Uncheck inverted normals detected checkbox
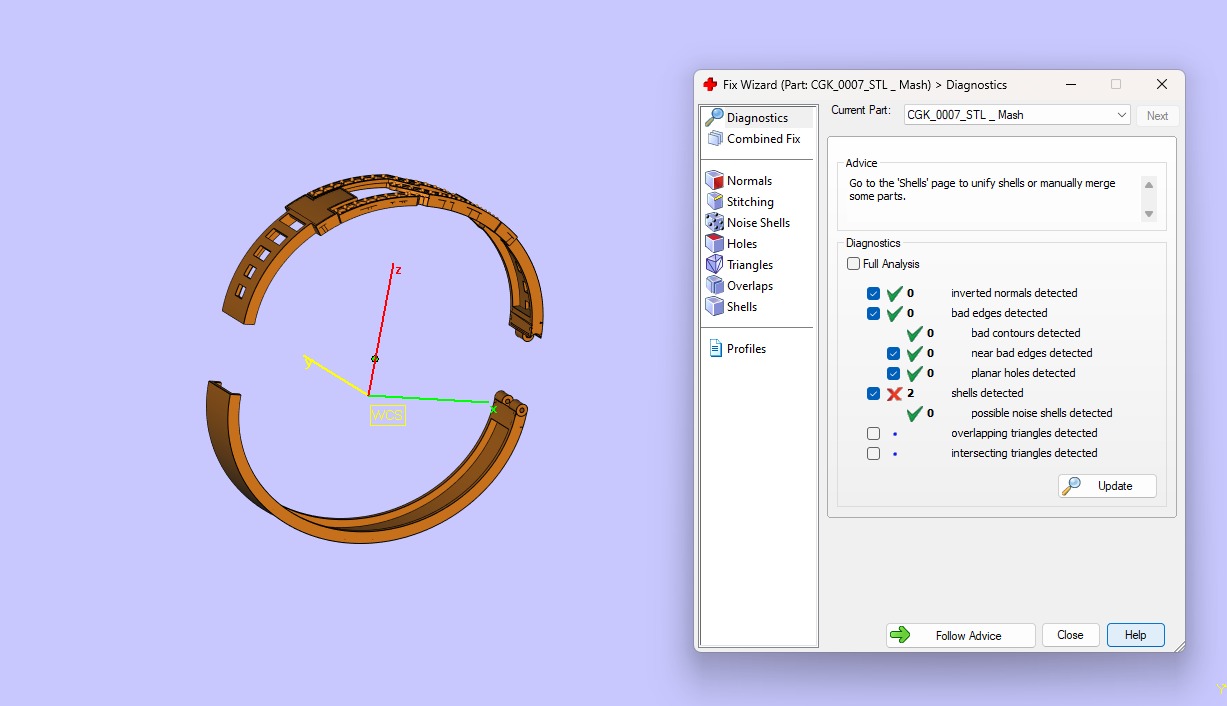The width and height of the screenshot is (1227, 706). (x=873, y=293)
